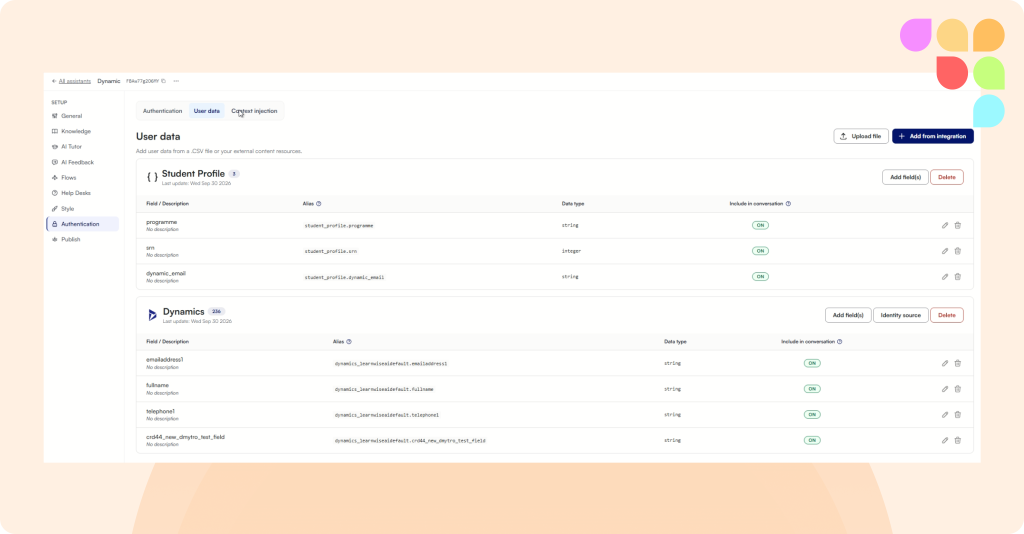
Task: Edit the emailaddress1 field
Action: [x=945, y=363]
